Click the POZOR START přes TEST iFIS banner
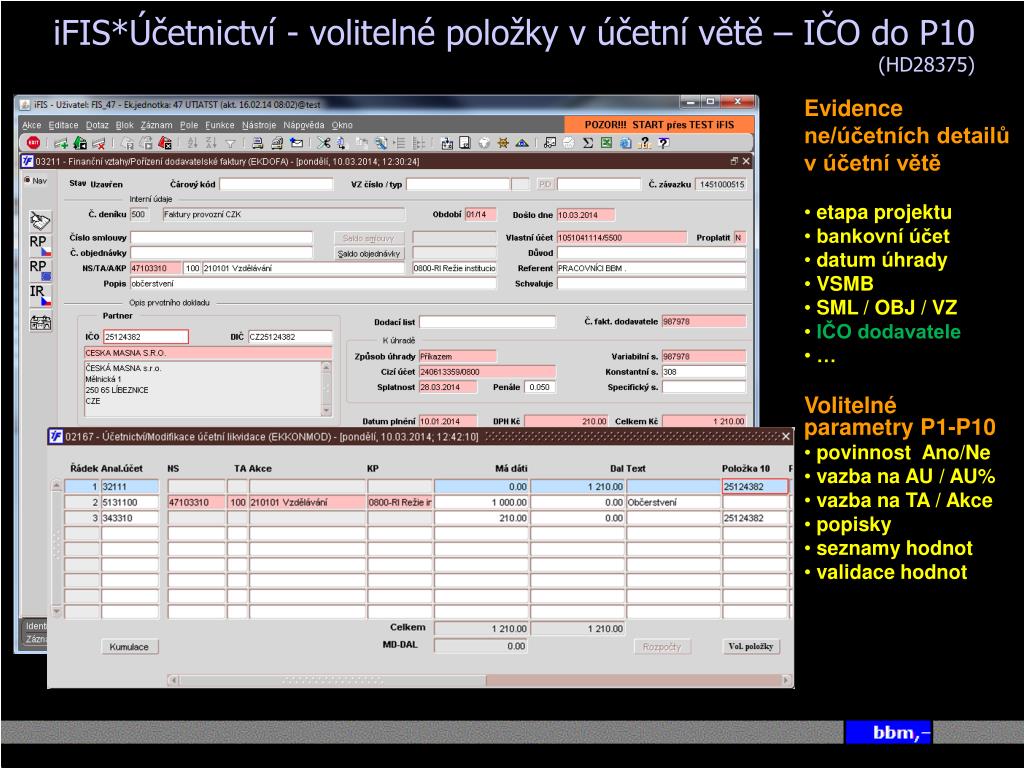Image resolution: width=1024 pixels, height=768 pixels. click(x=659, y=125)
